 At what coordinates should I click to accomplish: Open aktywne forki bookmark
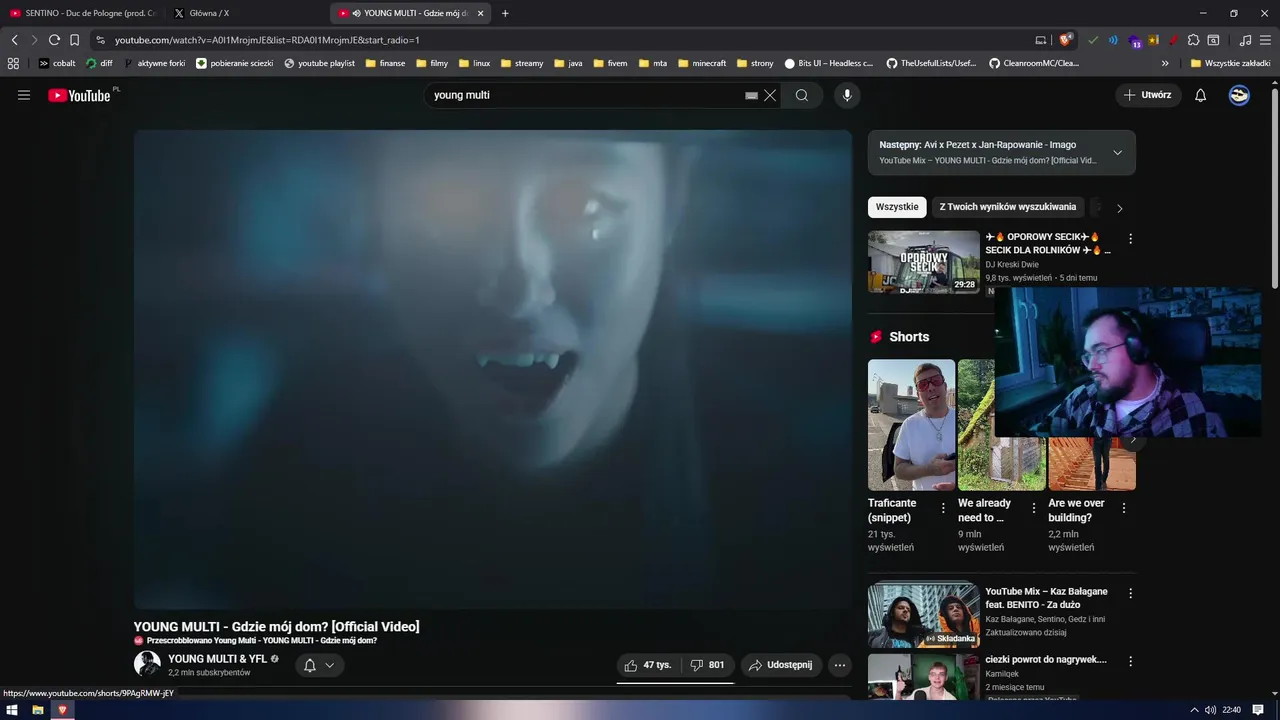coord(155,63)
